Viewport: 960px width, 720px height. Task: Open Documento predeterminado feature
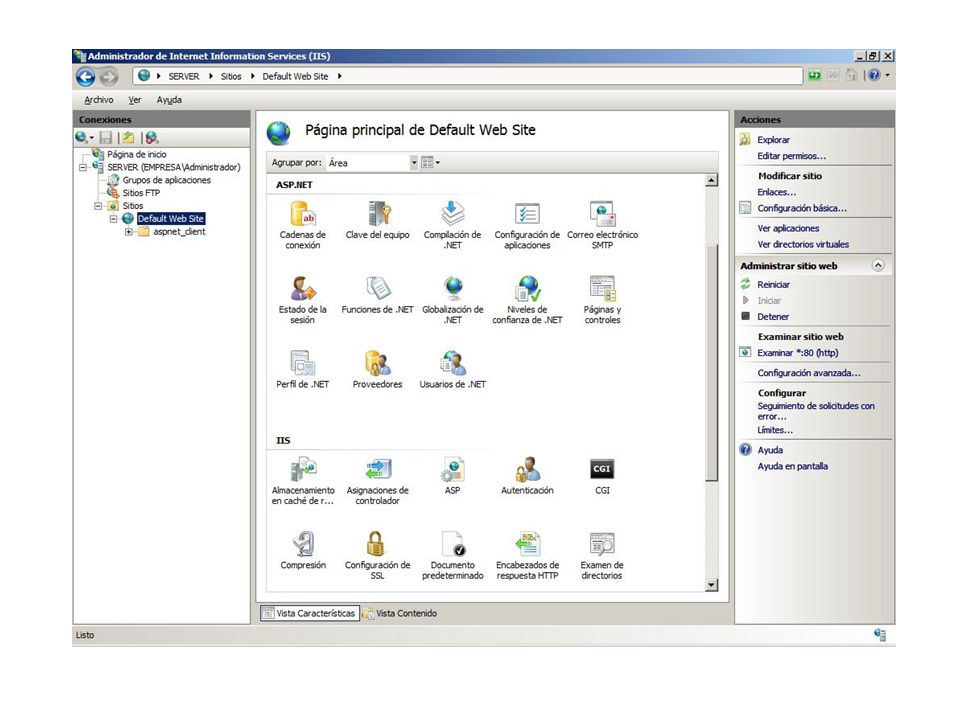tap(452, 555)
